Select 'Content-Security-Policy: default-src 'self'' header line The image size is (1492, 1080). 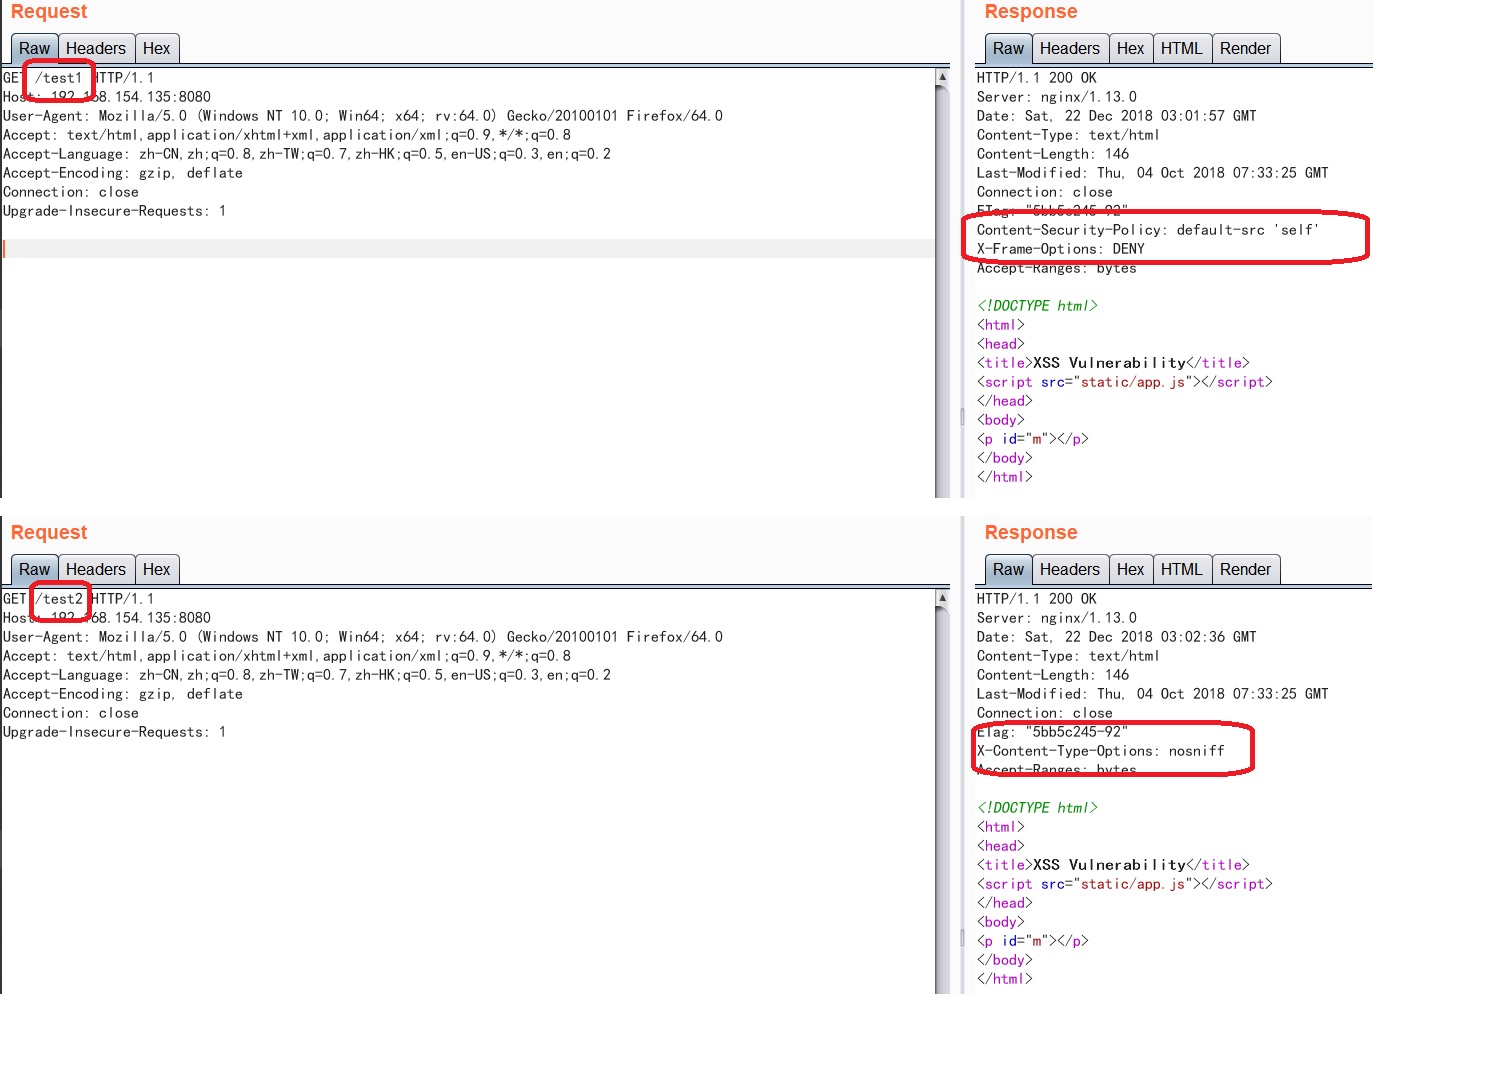(x=1148, y=230)
